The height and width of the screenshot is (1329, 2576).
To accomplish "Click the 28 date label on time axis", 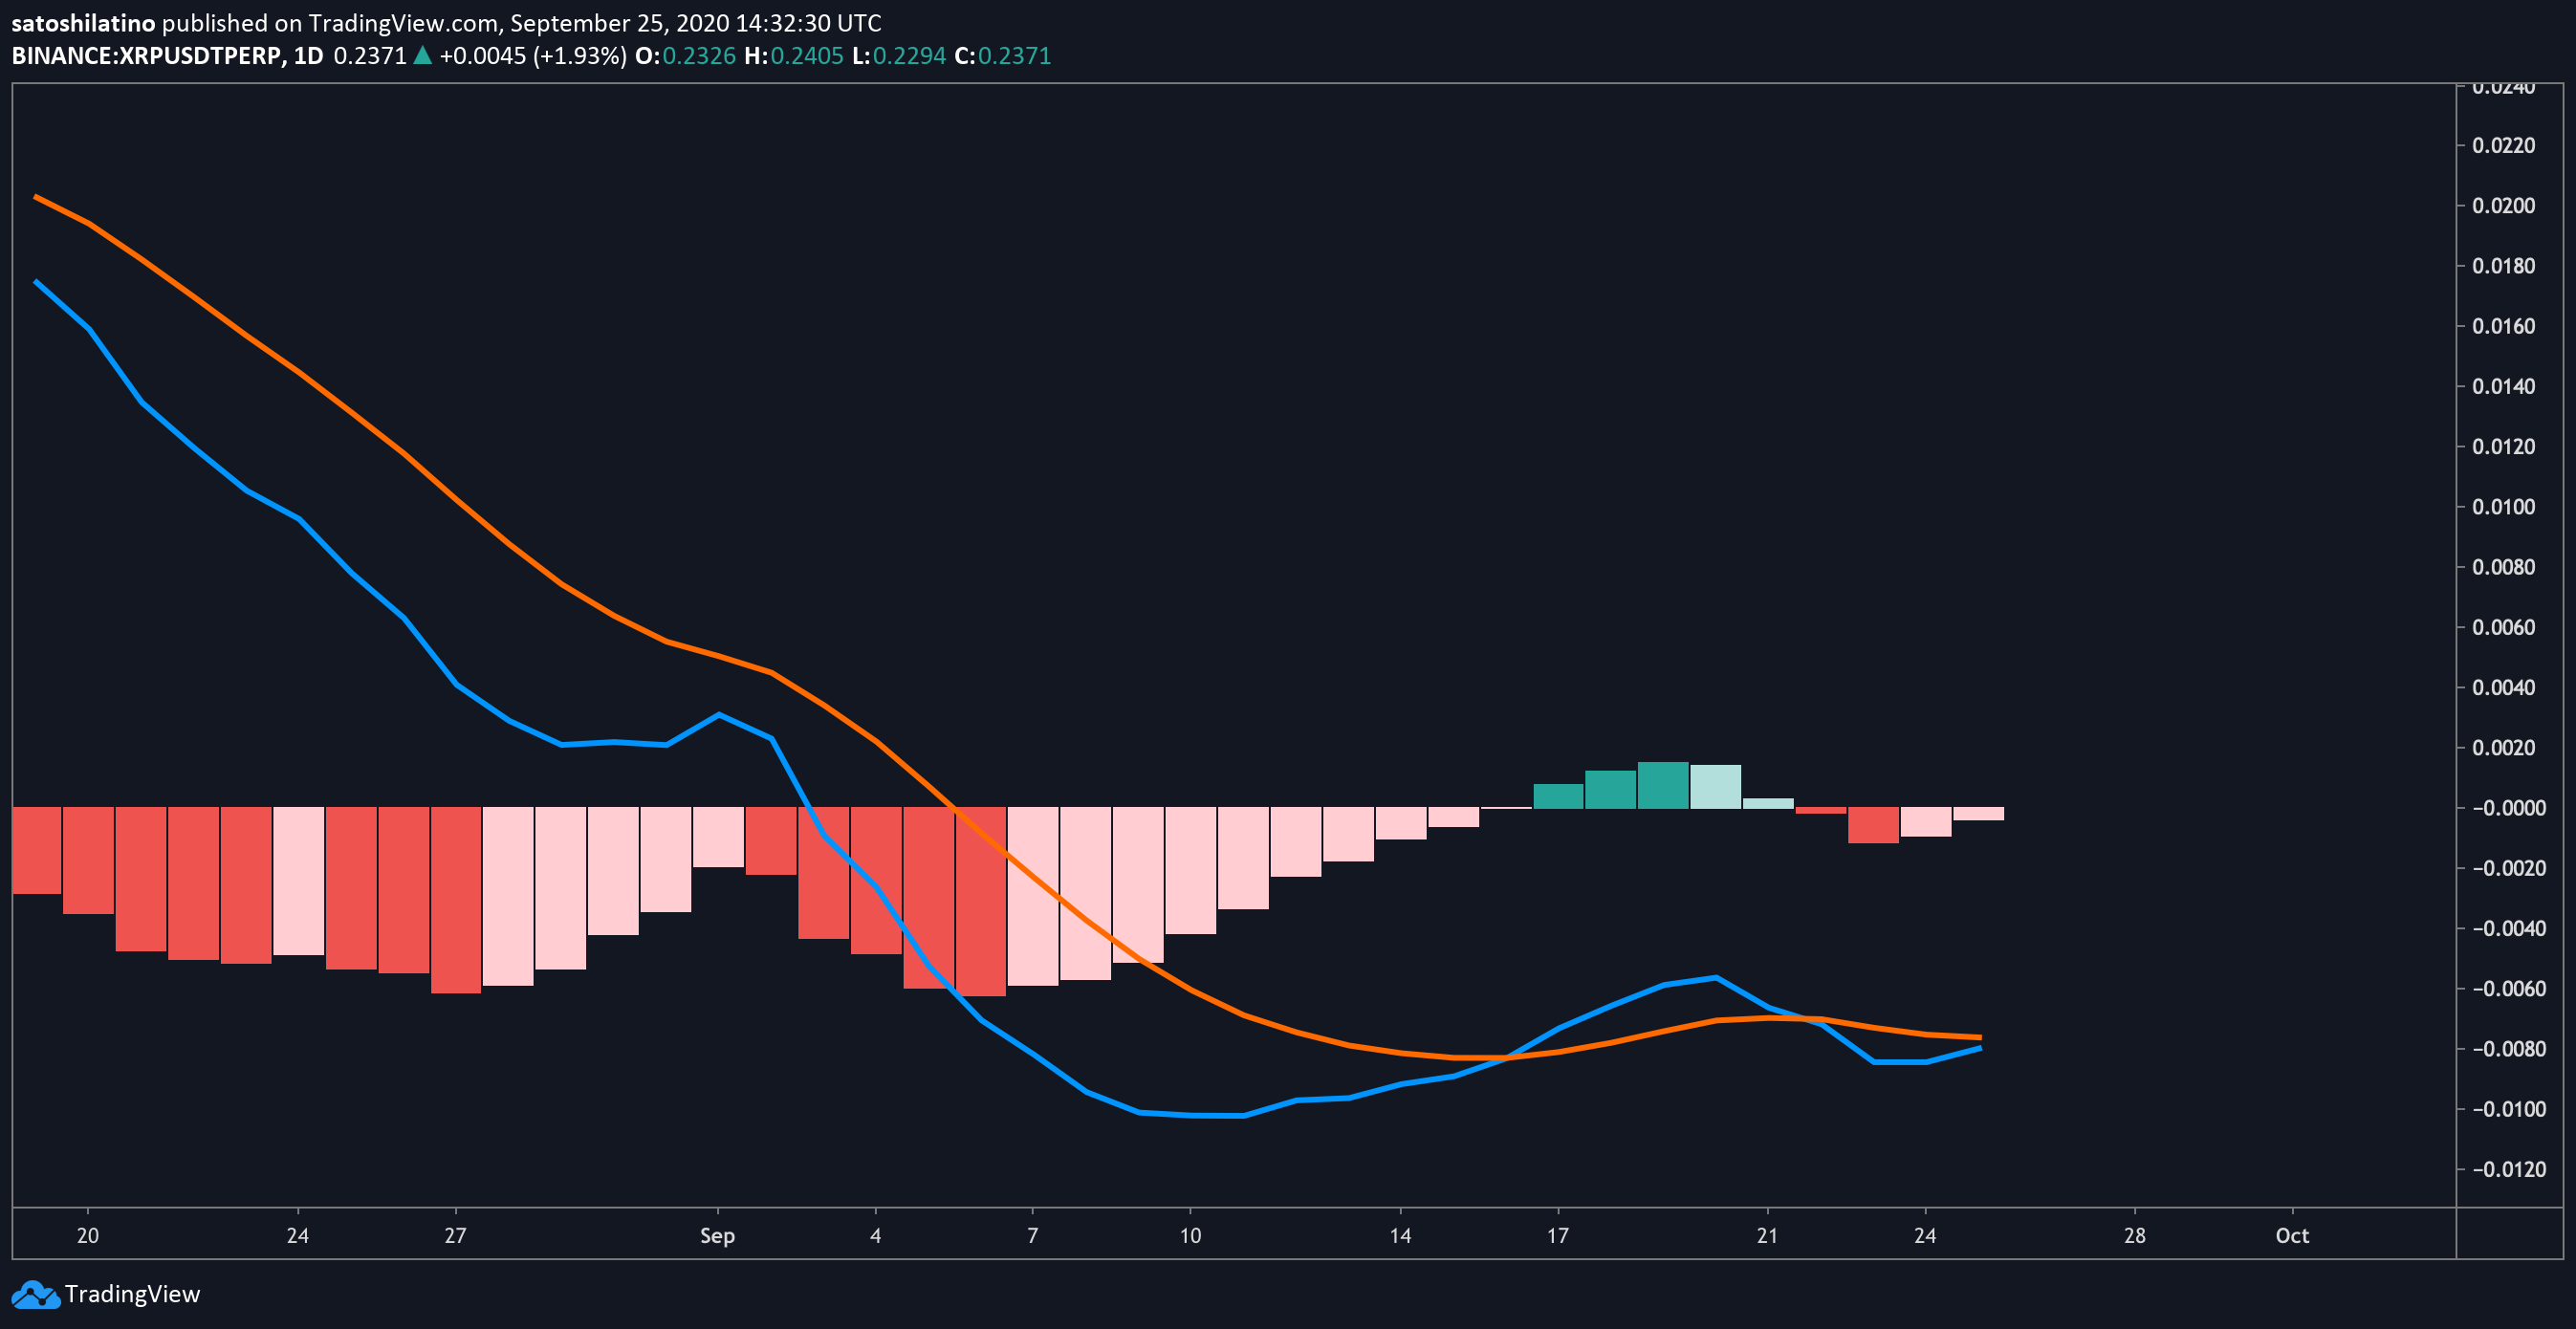I will coord(2135,1236).
